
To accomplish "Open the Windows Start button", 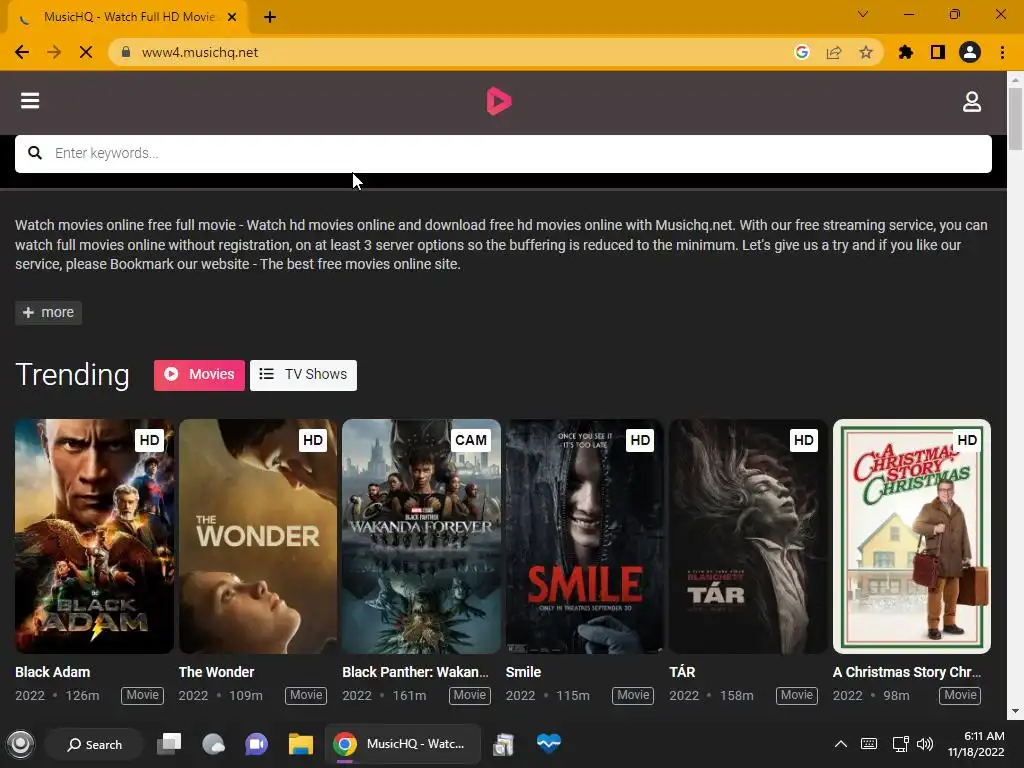I will 20,744.
